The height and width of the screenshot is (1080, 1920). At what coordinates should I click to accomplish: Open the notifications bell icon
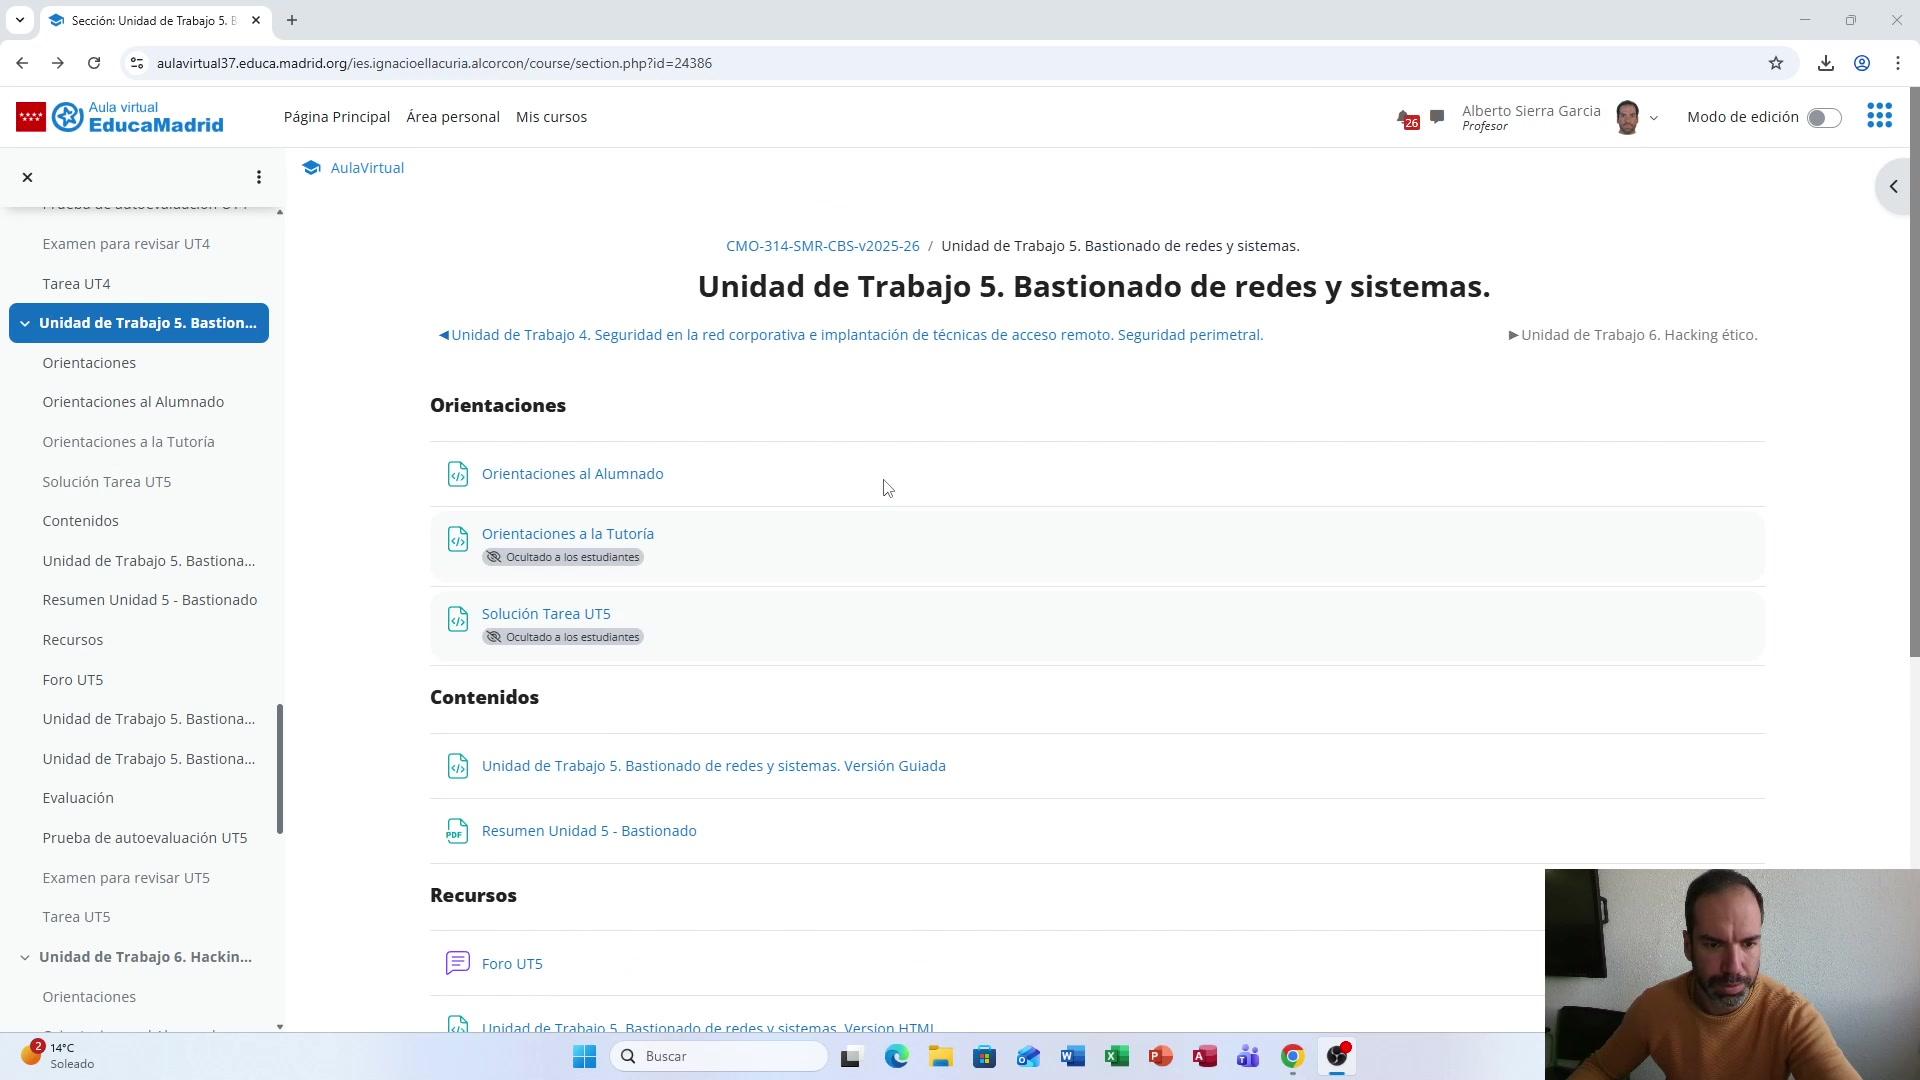pyautogui.click(x=1406, y=118)
